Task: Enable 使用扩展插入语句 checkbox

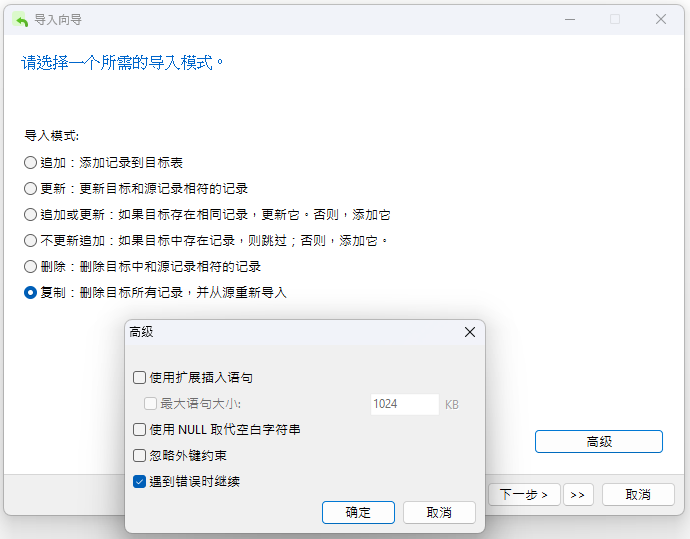Action: 139,378
